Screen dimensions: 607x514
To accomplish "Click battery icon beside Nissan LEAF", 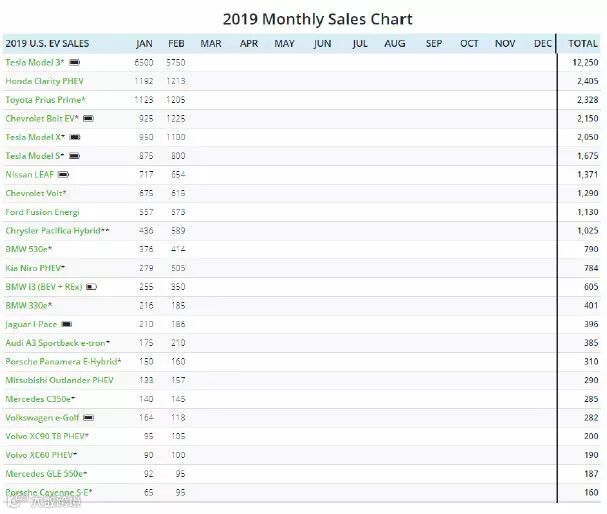I will pyautogui.click(x=64, y=174).
